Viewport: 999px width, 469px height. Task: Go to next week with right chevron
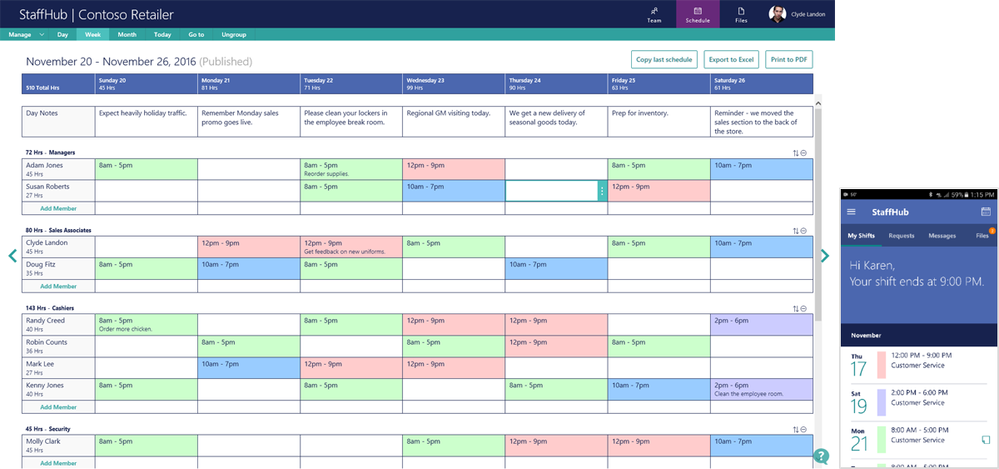825,256
